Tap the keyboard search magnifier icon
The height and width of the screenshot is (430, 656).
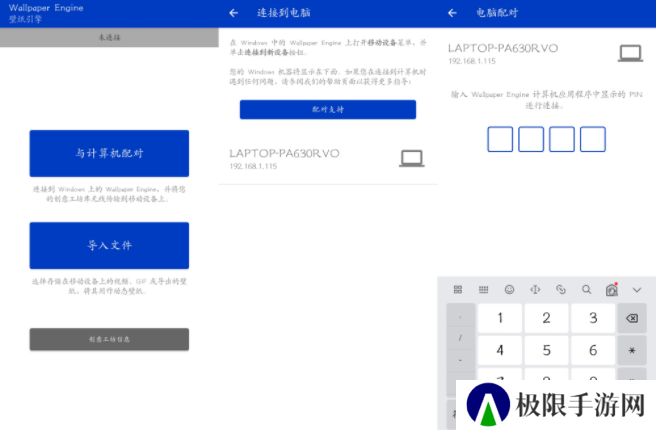[587, 289]
